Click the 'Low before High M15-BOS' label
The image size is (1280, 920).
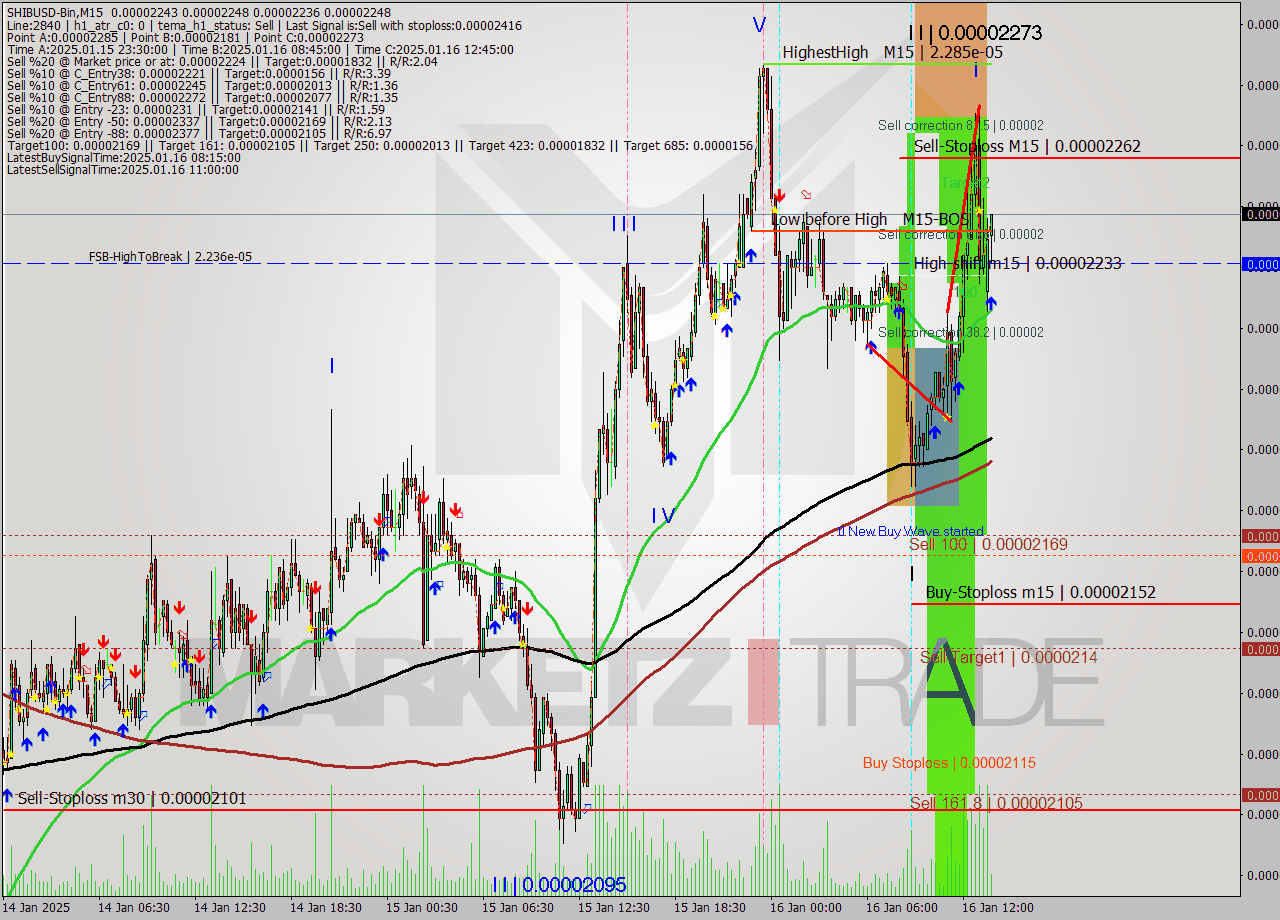870,218
